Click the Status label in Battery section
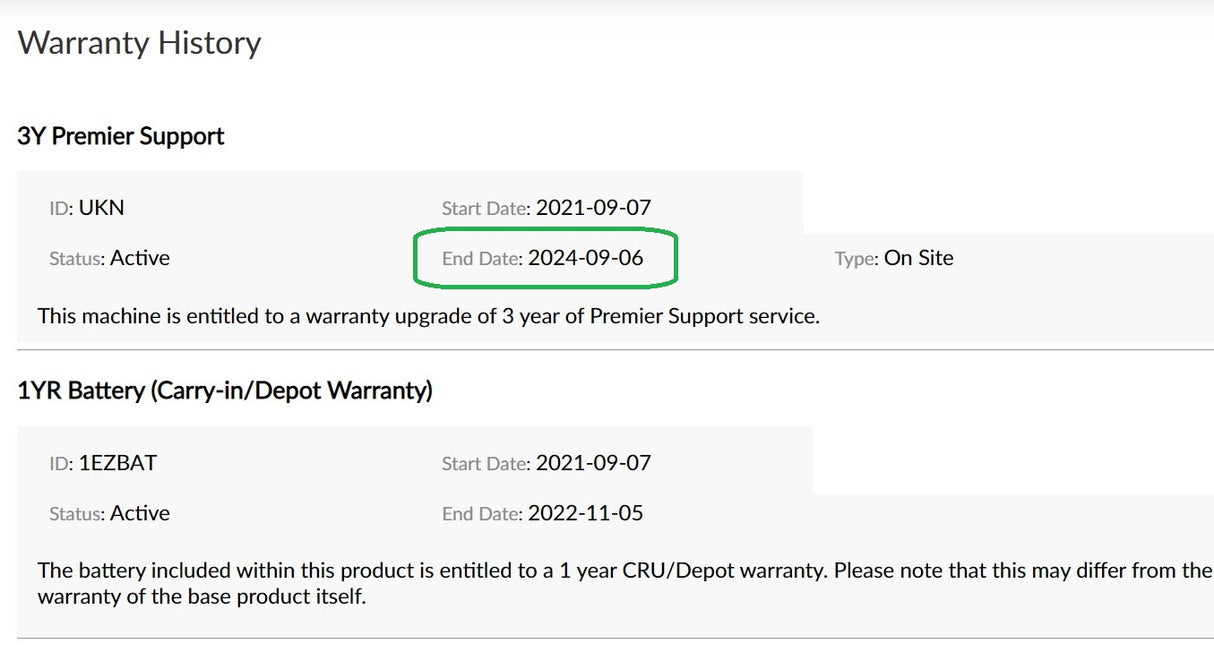Viewport: 1214px width, 661px height. point(76,514)
